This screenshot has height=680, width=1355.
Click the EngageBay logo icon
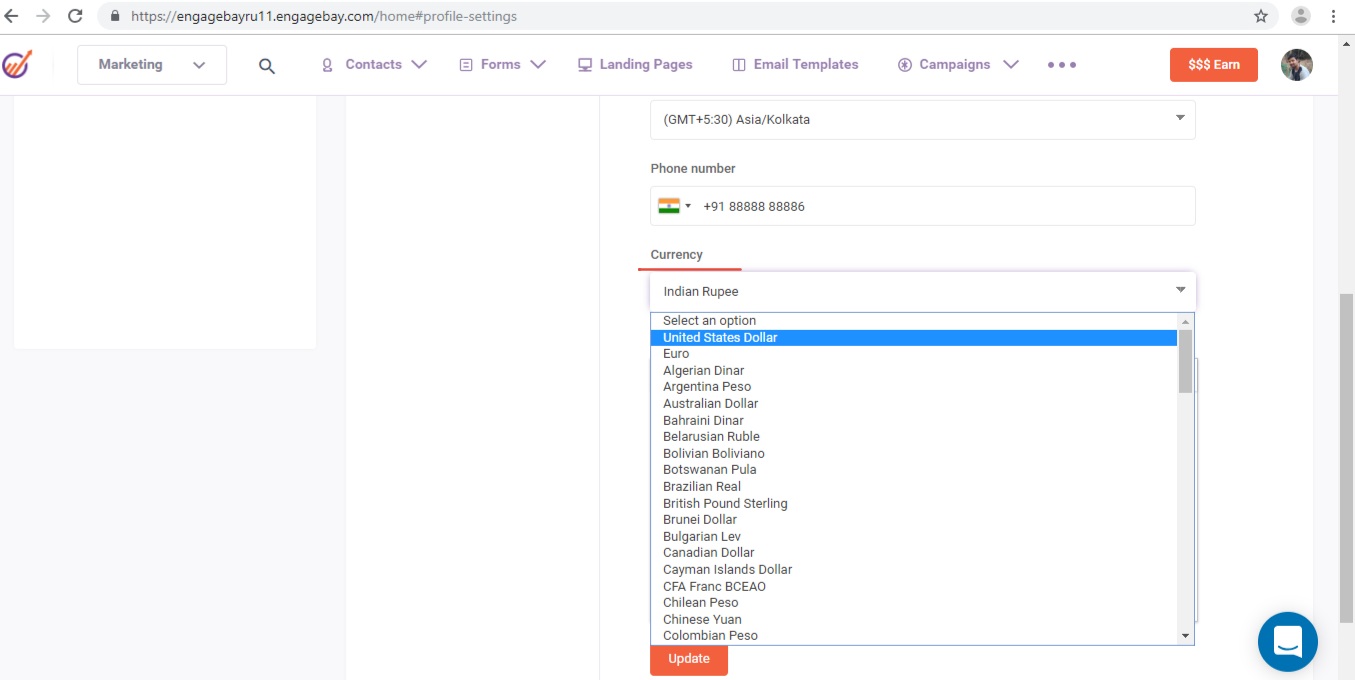(16, 64)
